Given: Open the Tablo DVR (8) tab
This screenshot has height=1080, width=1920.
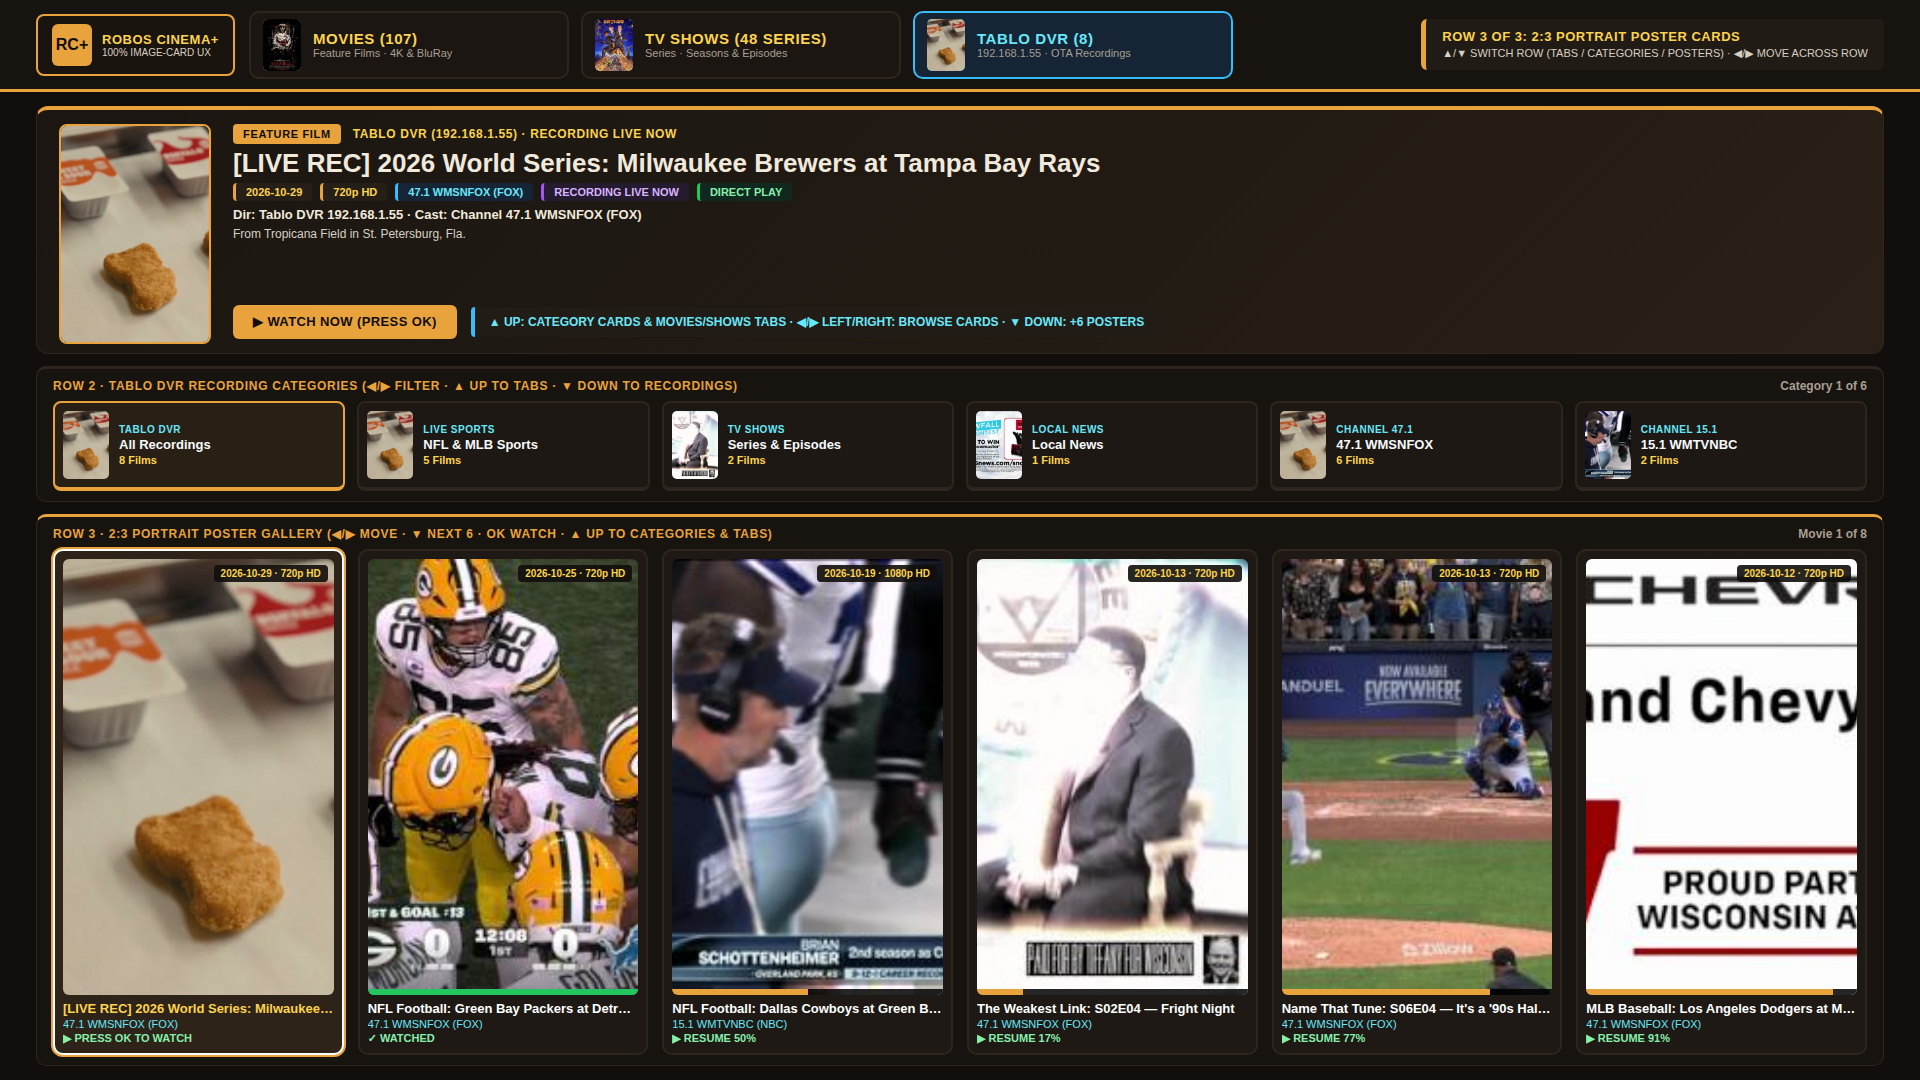Looking at the screenshot, I should point(1073,45).
